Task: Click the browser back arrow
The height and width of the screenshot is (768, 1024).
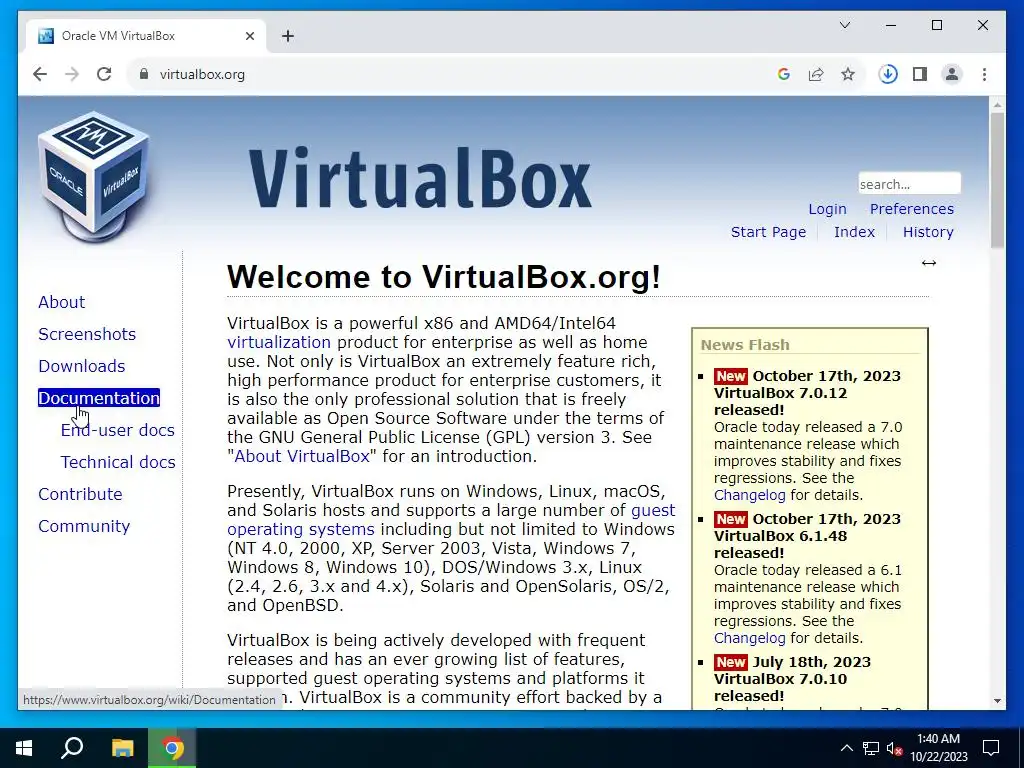Action: [40, 74]
